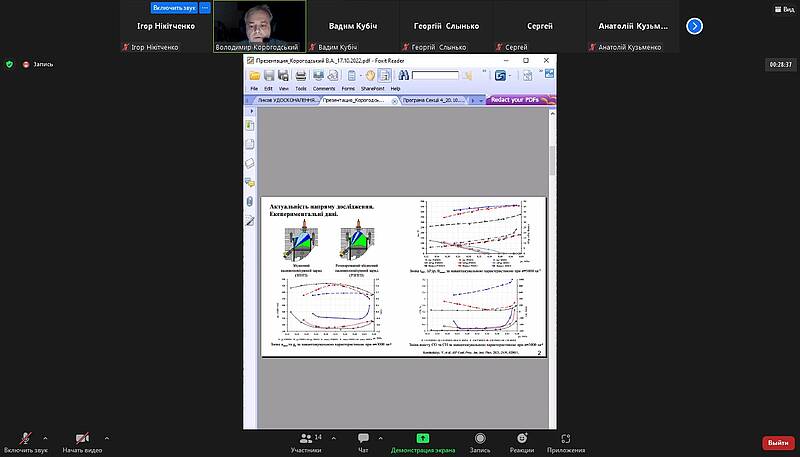
Task: Click the green encryption shield icon
Action: pos(10,64)
